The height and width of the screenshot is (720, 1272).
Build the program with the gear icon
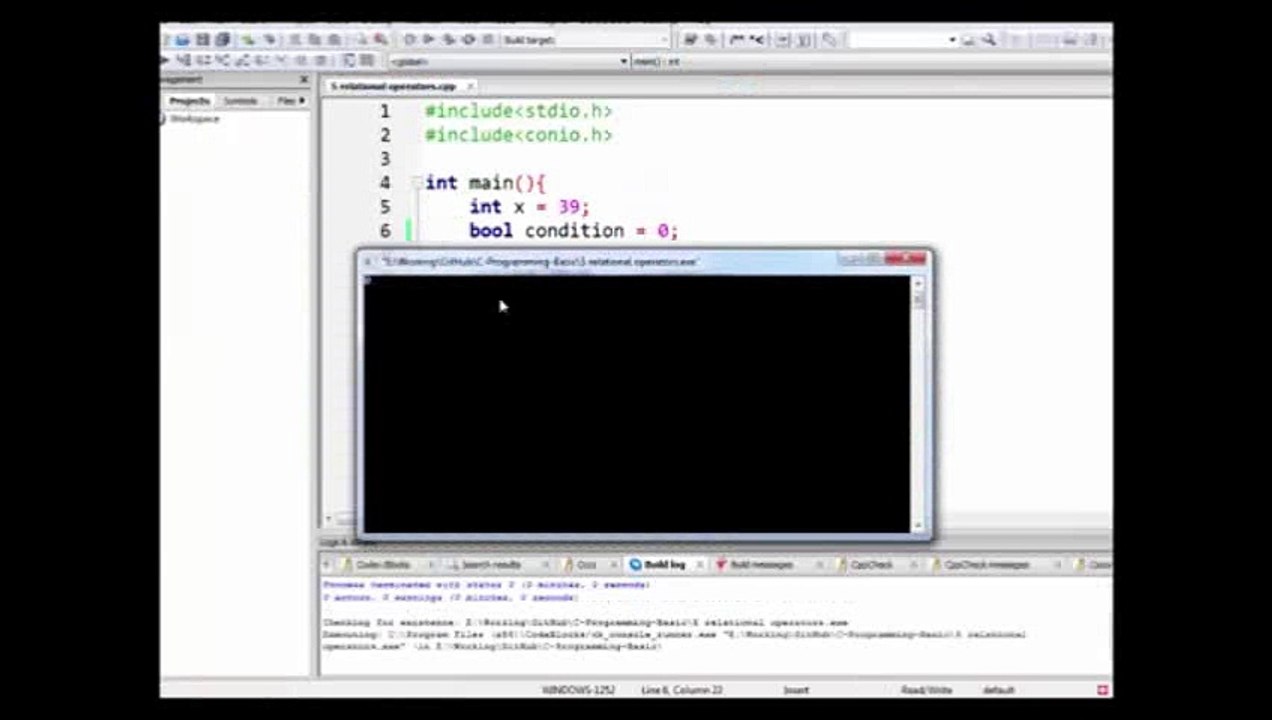pos(410,40)
